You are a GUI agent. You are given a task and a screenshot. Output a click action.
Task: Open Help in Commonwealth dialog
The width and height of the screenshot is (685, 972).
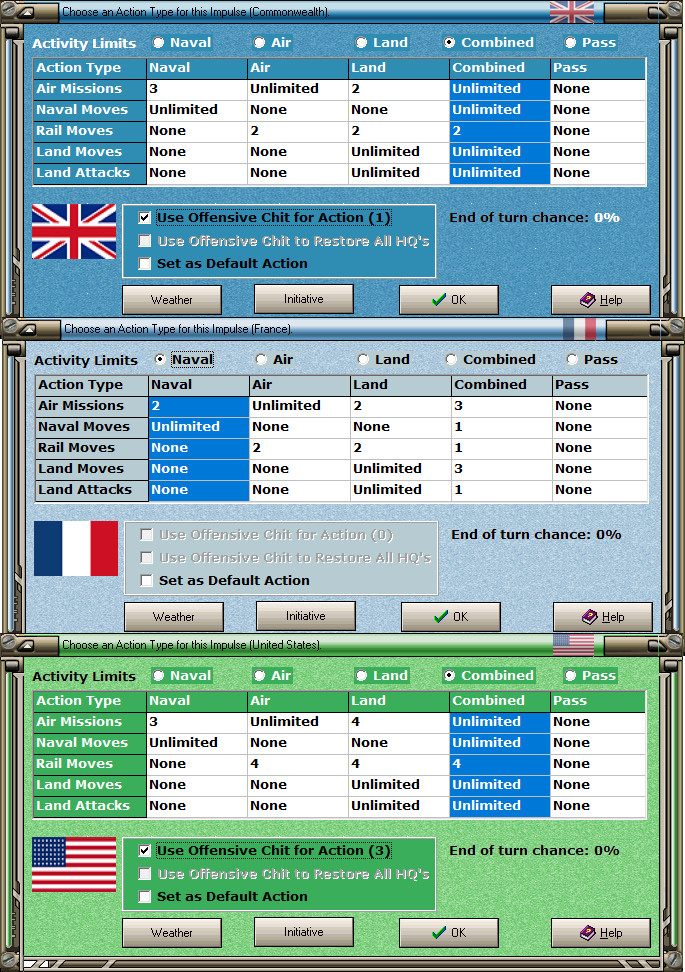point(601,300)
